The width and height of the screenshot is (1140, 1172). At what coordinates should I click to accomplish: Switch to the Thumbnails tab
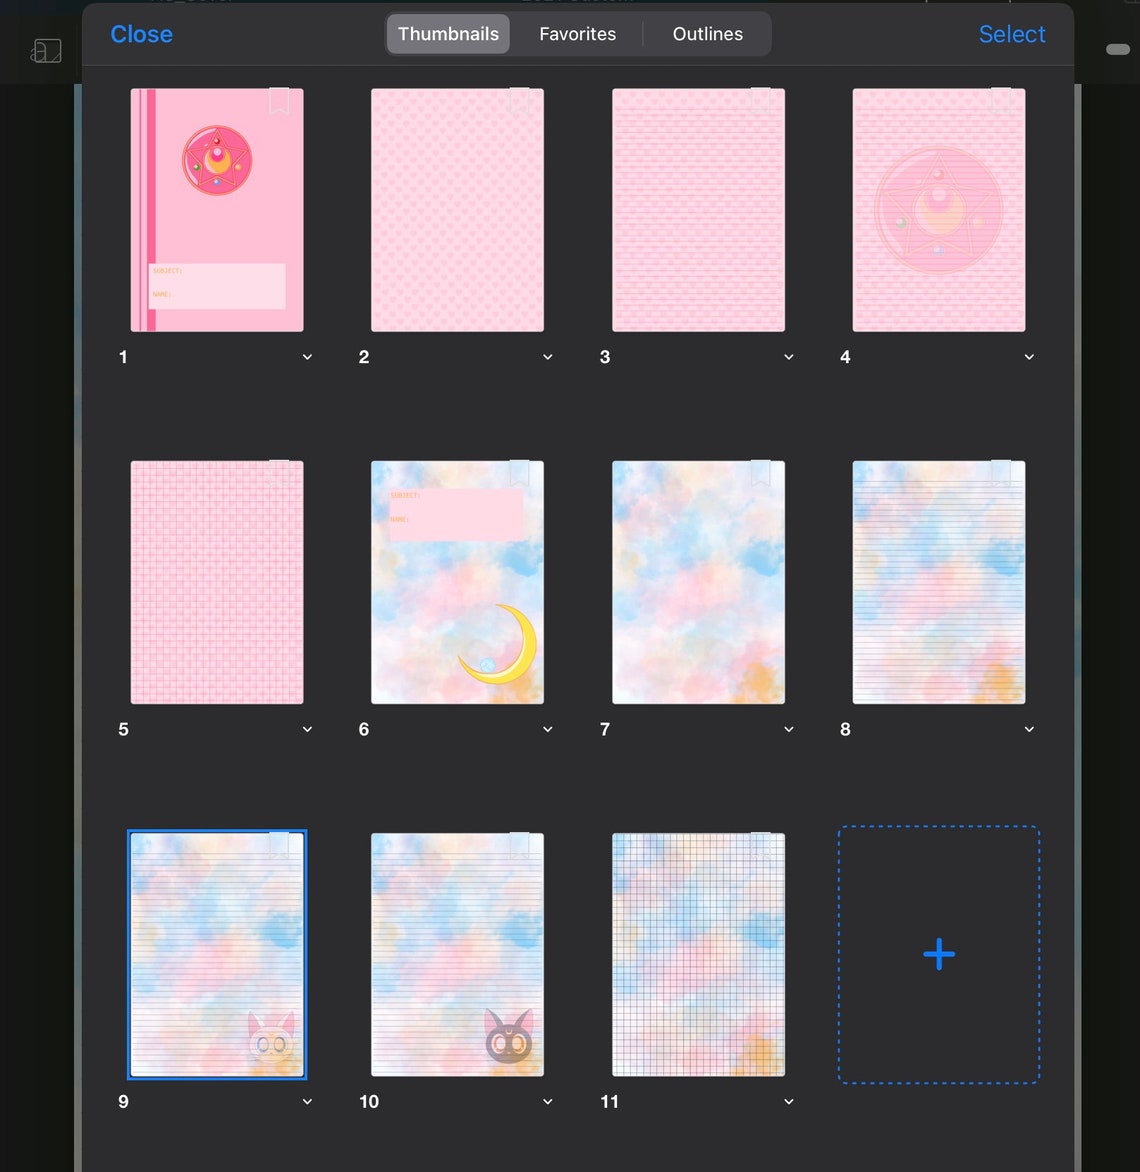click(448, 34)
